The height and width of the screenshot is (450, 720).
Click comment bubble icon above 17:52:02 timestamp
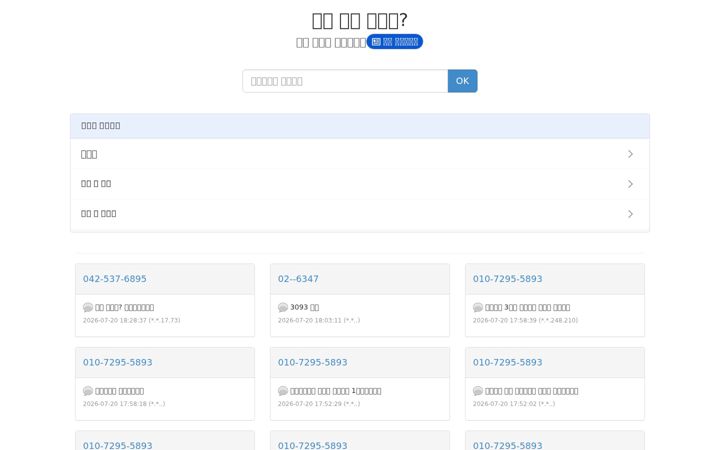[x=478, y=391]
